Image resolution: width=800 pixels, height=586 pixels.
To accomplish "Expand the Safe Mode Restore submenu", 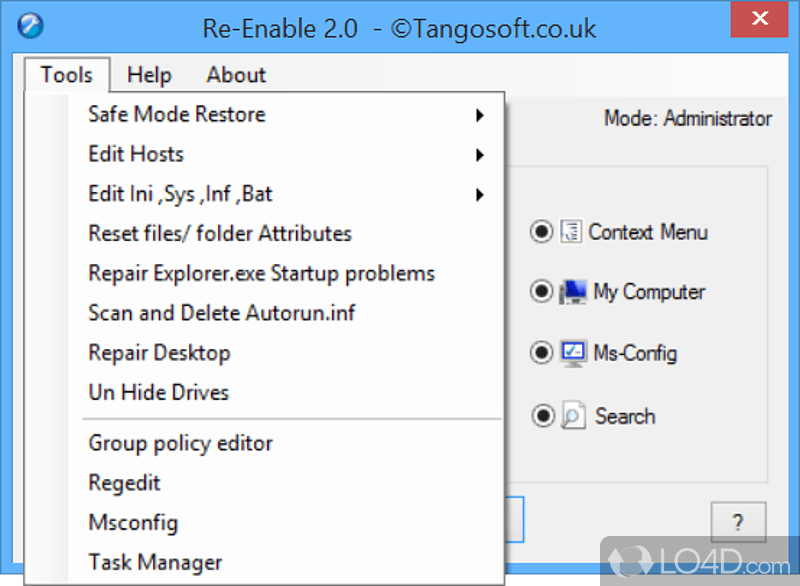I will (x=176, y=114).
